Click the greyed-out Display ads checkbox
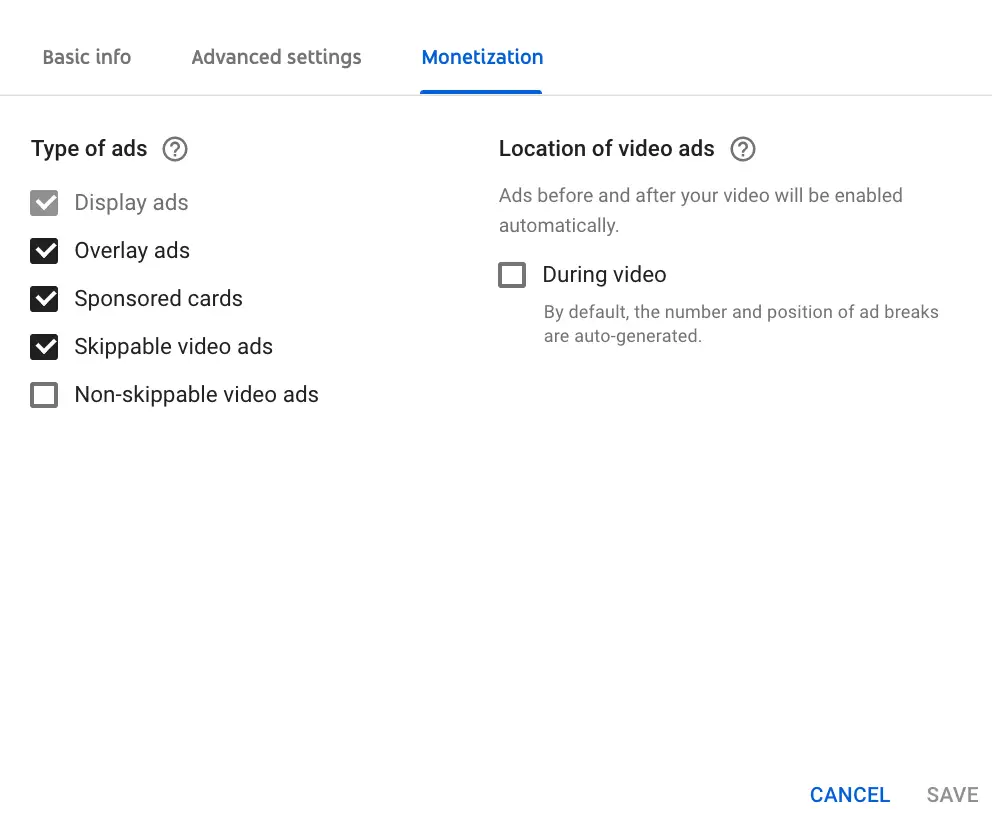This screenshot has height=824, width=992. (44, 203)
